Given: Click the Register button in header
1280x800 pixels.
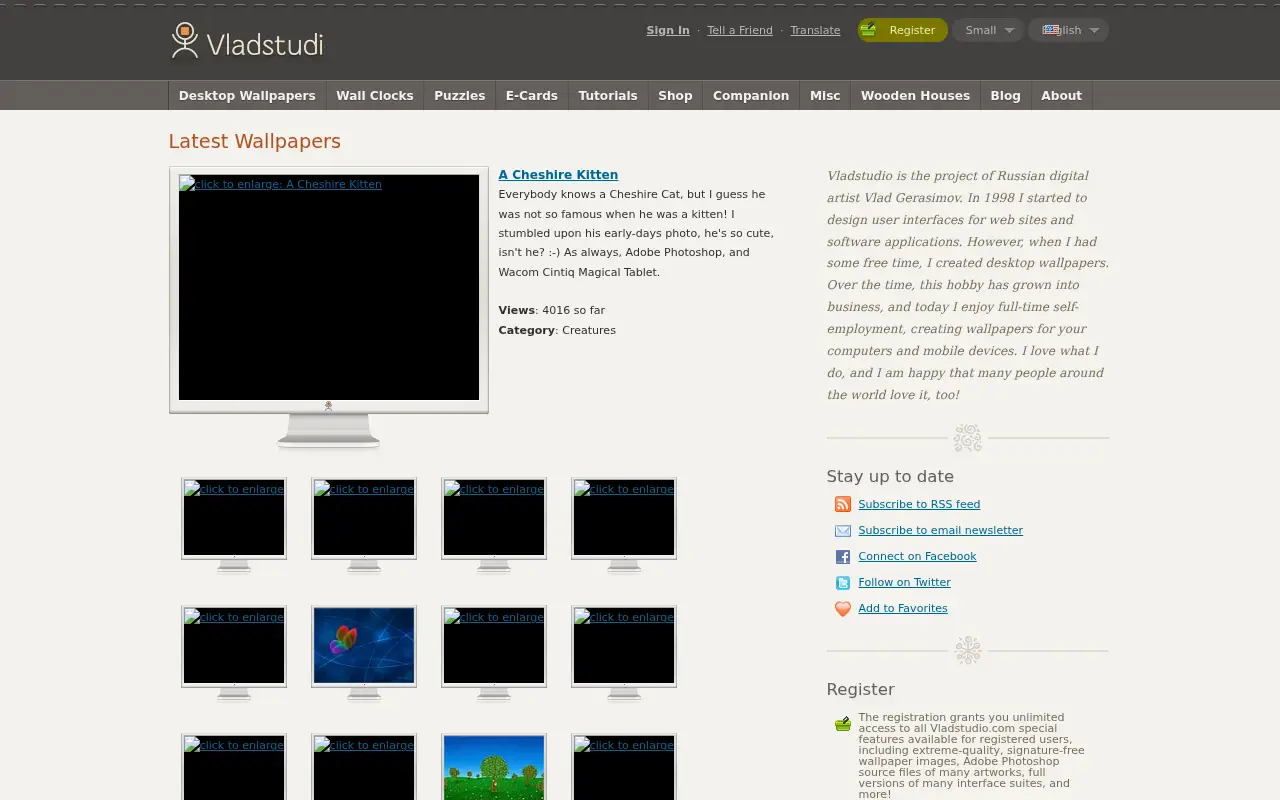Looking at the screenshot, I should click(902, 30).
